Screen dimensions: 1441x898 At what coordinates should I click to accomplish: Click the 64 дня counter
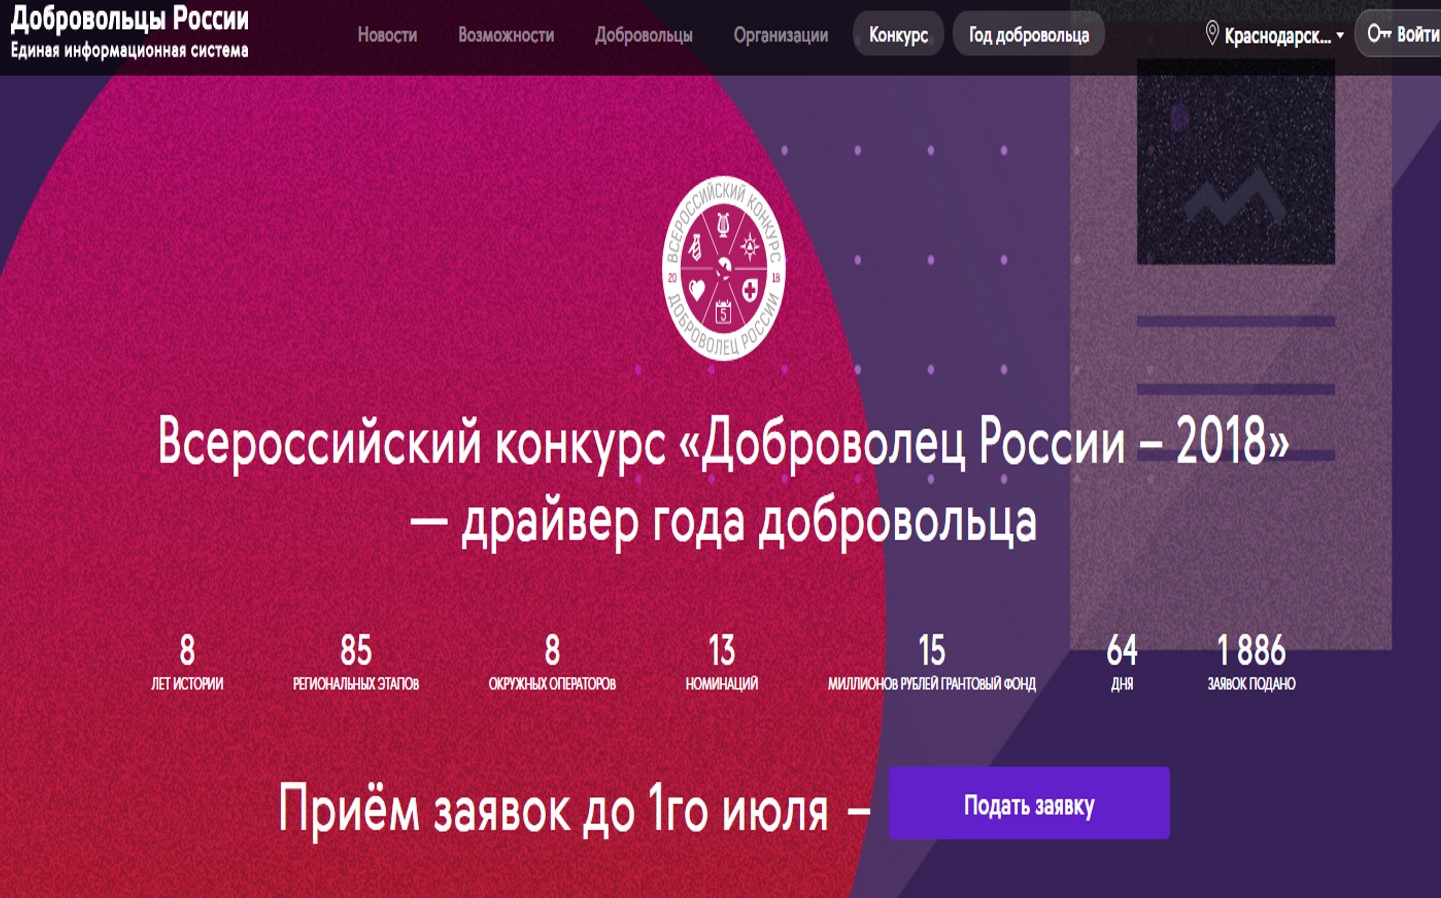pyautogui.click(x=1122, y=662)
